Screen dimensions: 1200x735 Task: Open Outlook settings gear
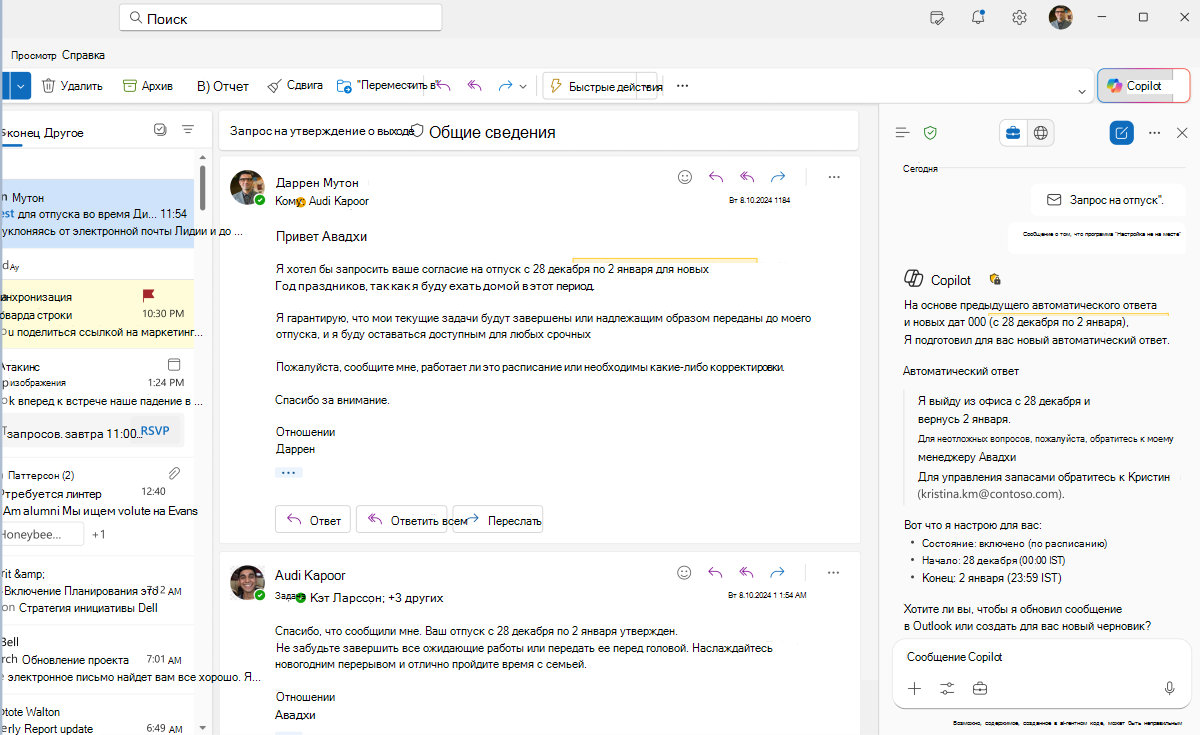click(1019, 17)
